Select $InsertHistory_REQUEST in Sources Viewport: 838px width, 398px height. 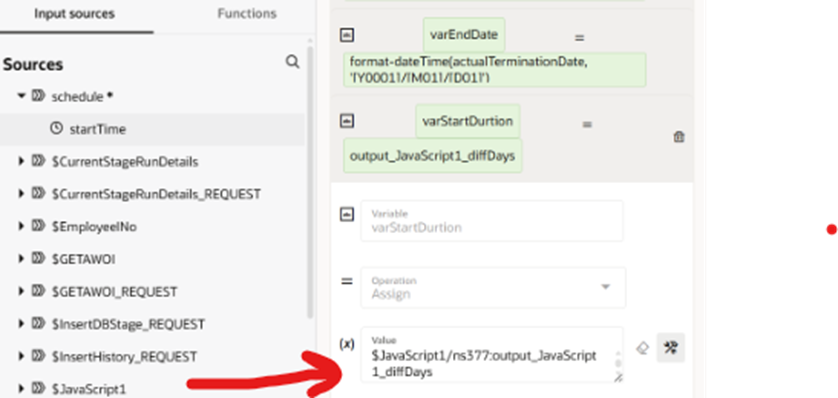tap(124, 357)
